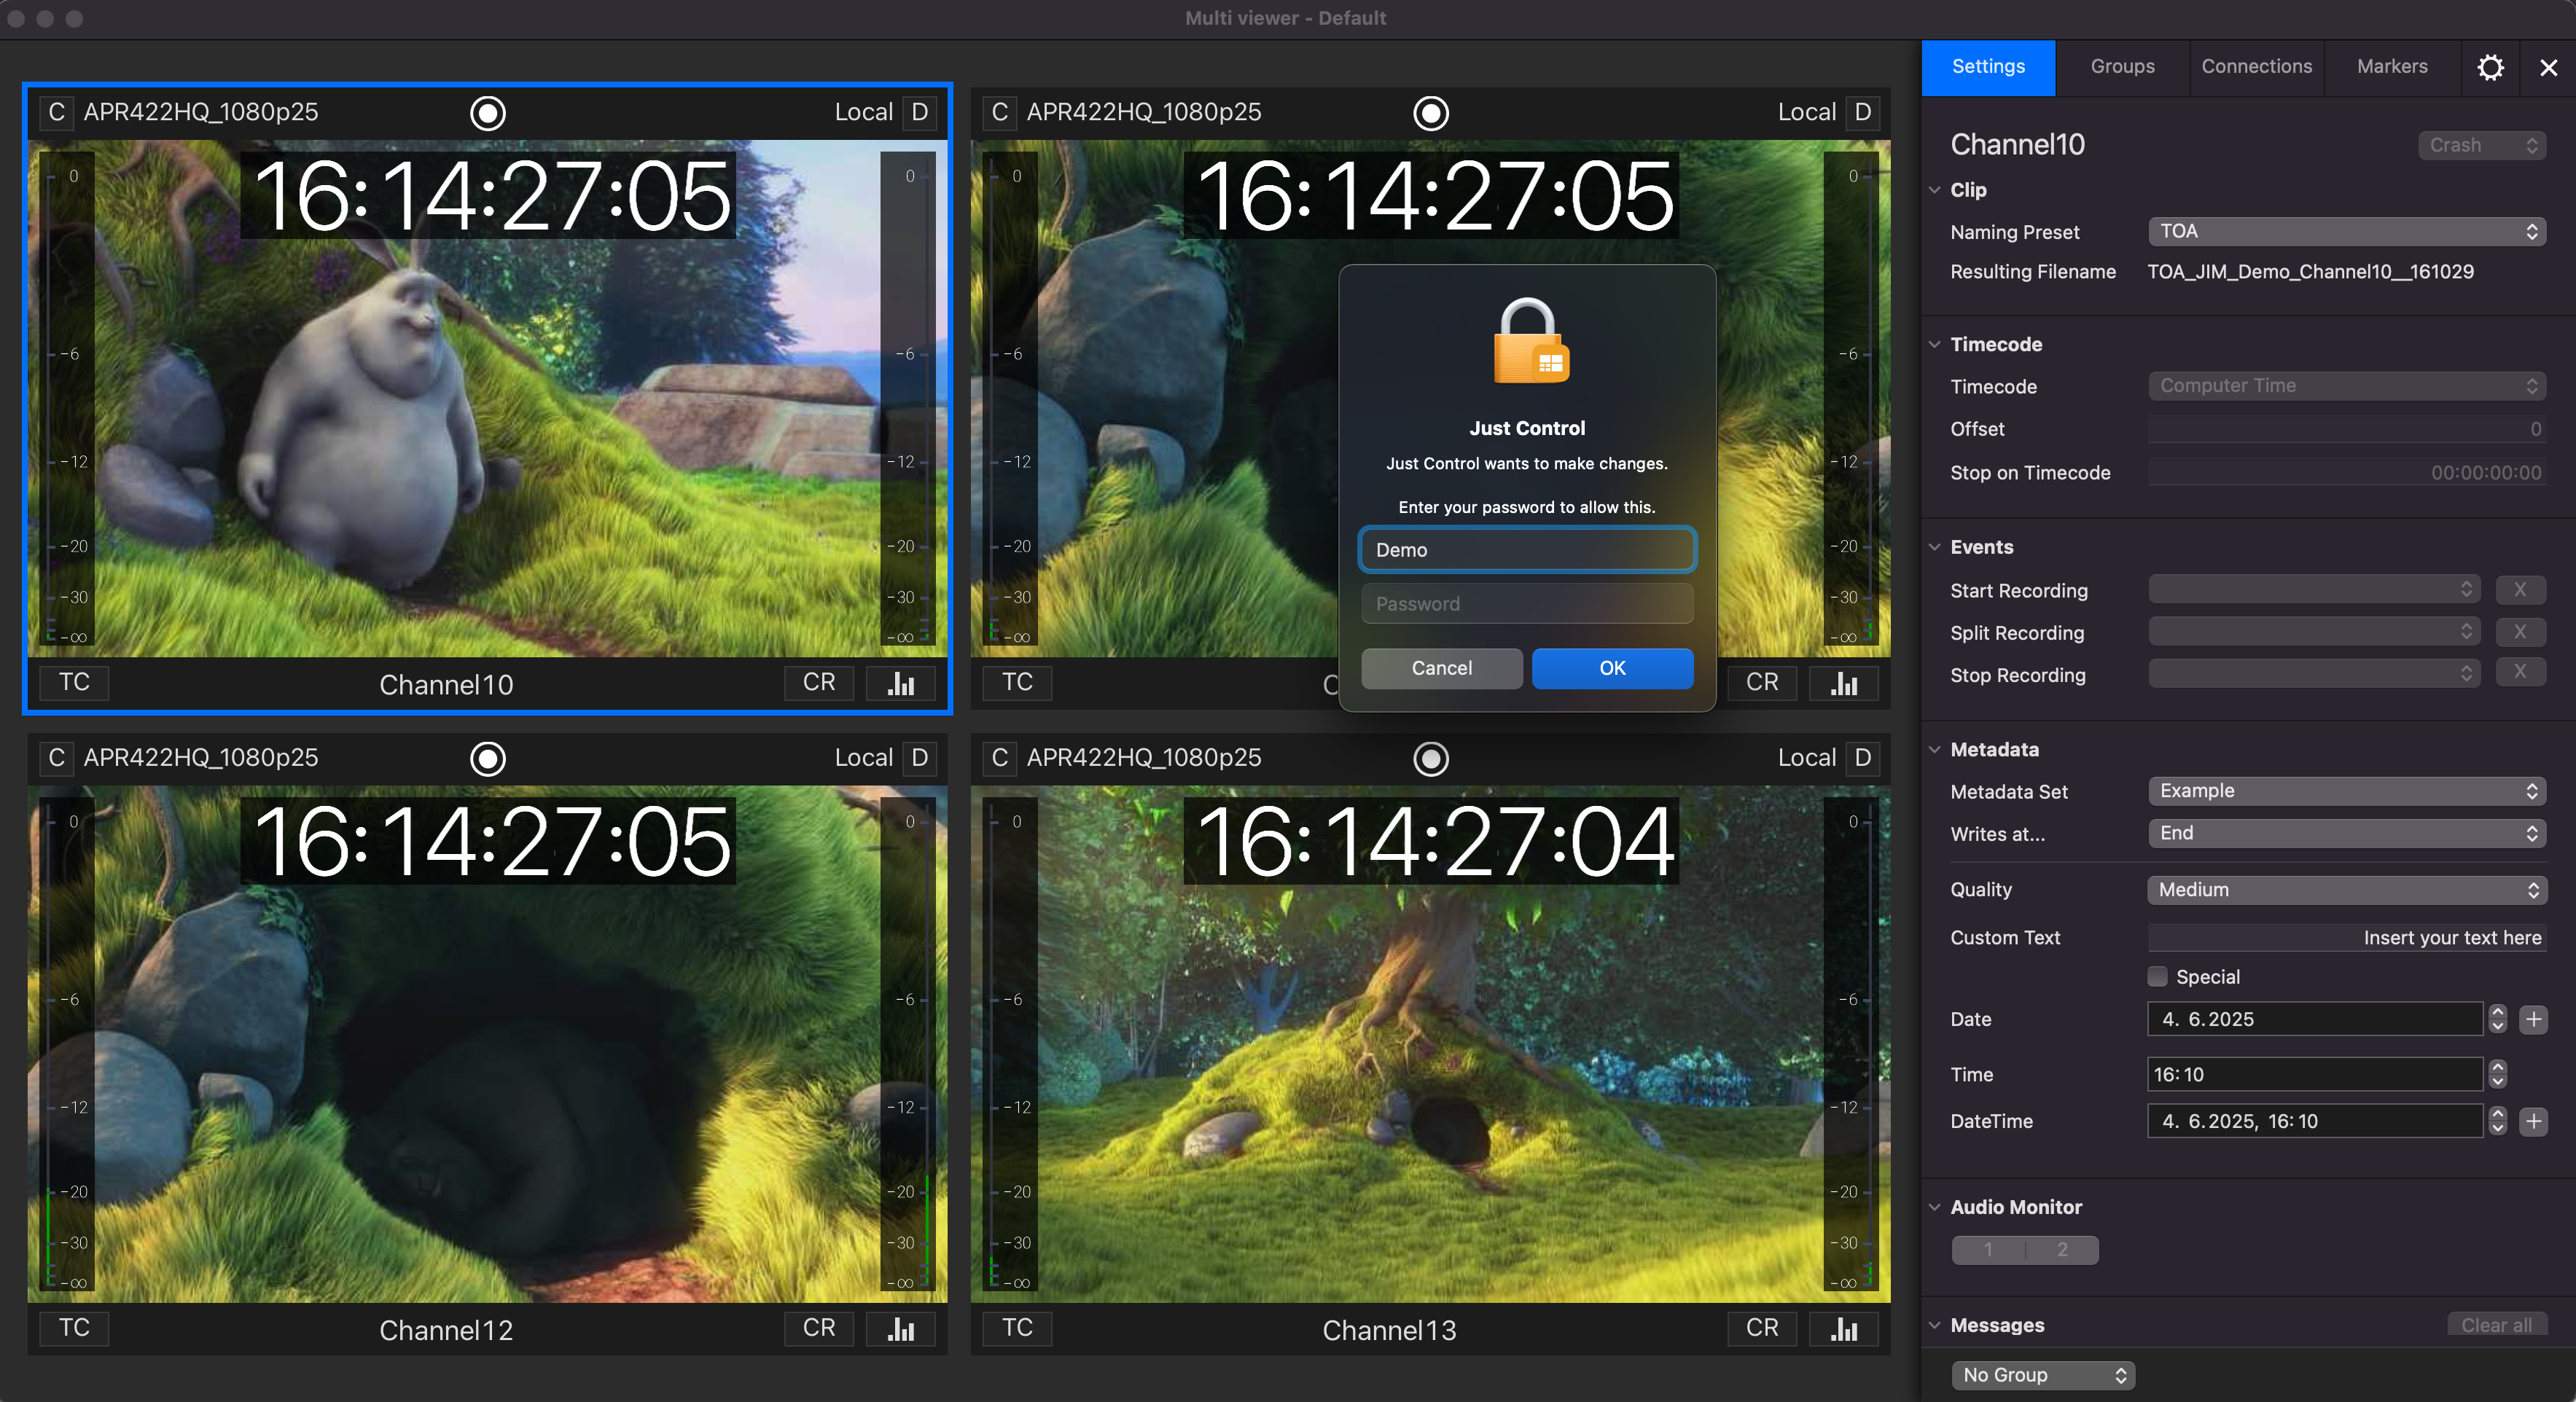The height and width of the screenshot is (1402, 2576).
Task: Switch to the Connections tab
Action: coord(2256,67)
